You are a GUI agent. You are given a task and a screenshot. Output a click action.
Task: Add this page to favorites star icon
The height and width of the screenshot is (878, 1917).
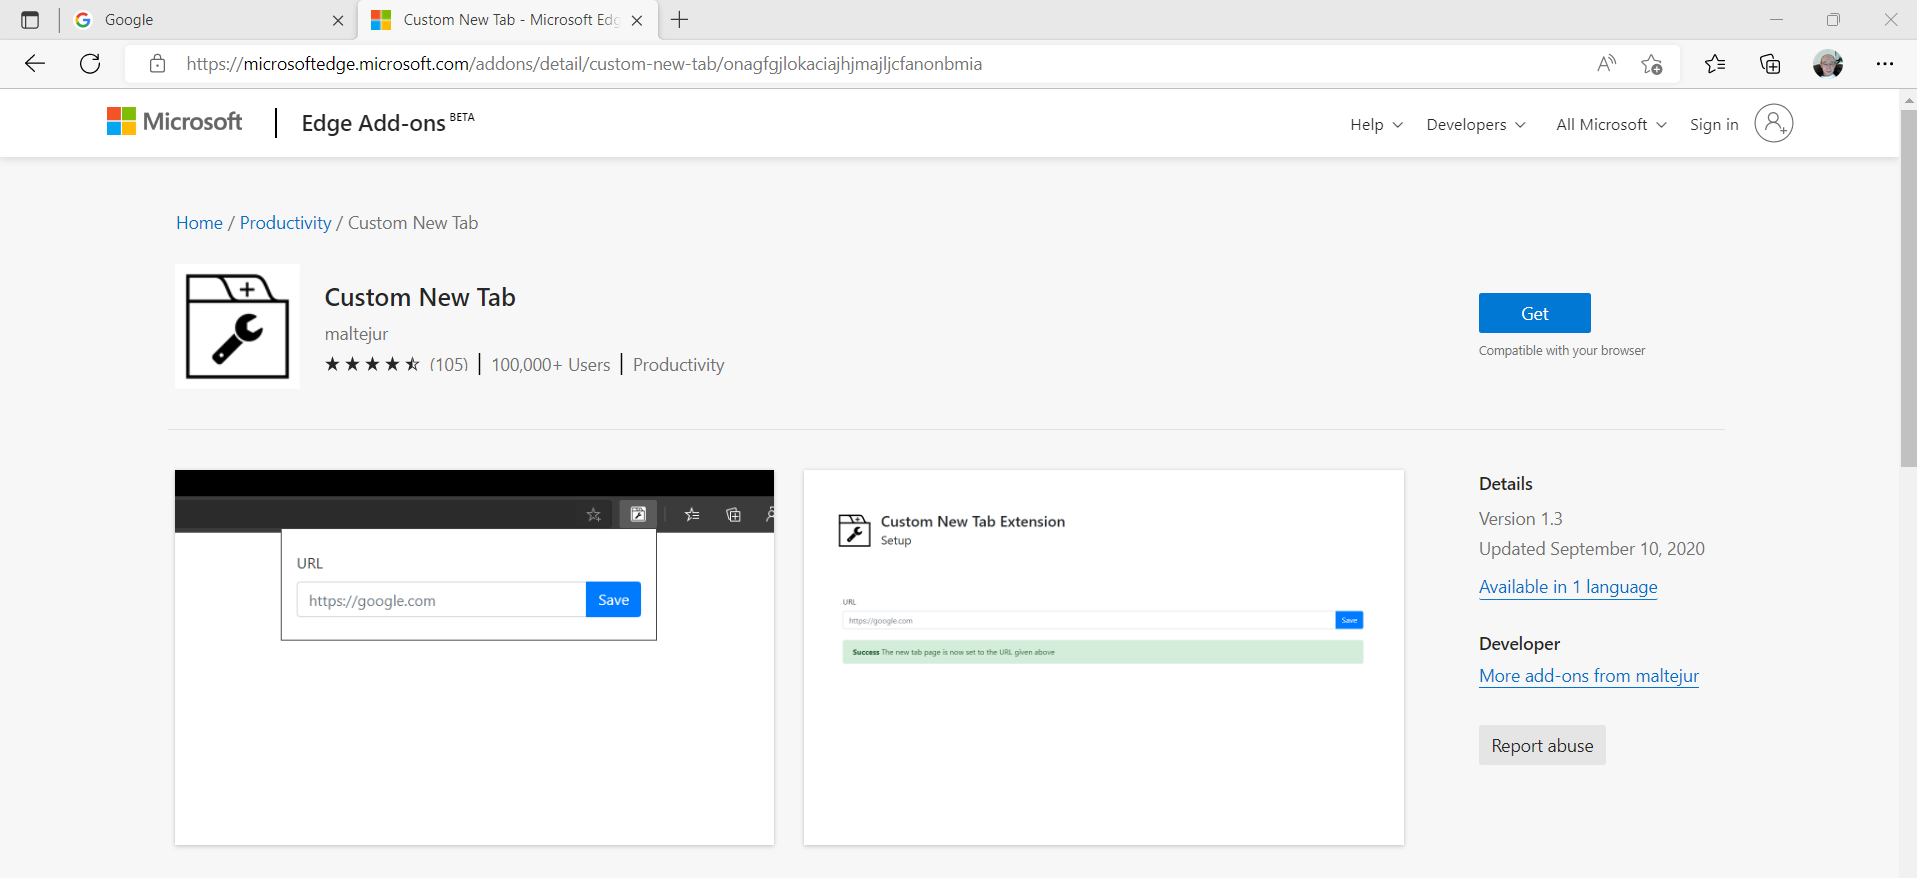coord(1652,64)
